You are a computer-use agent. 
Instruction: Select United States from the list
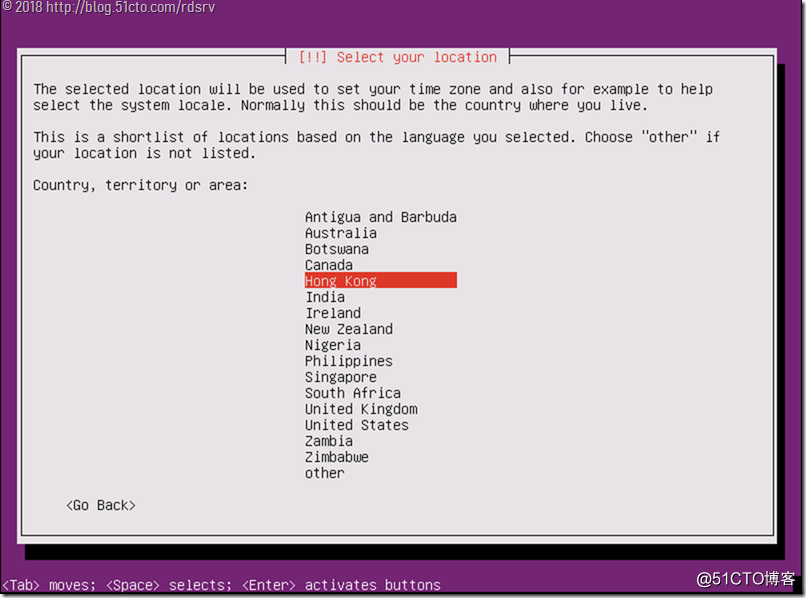pyautogui.click(x=357, y=425)
